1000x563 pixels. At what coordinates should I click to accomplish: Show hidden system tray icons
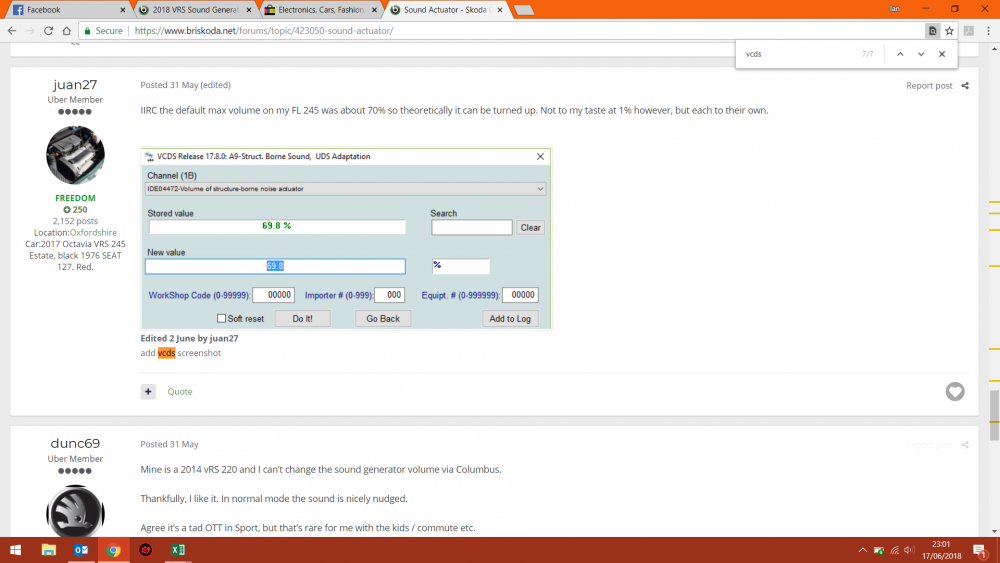click(x=863, y=550)
